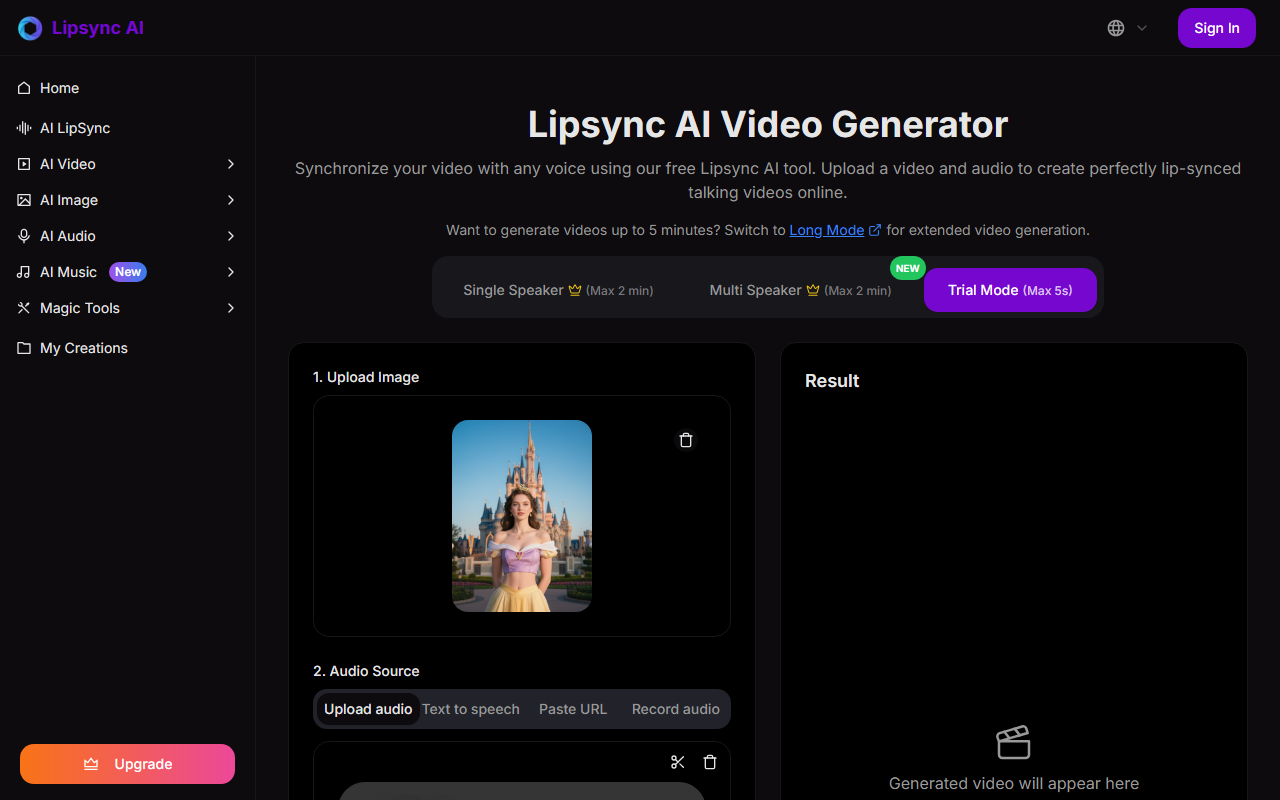Open Magic Tools sidebar section

pos(128,308)
